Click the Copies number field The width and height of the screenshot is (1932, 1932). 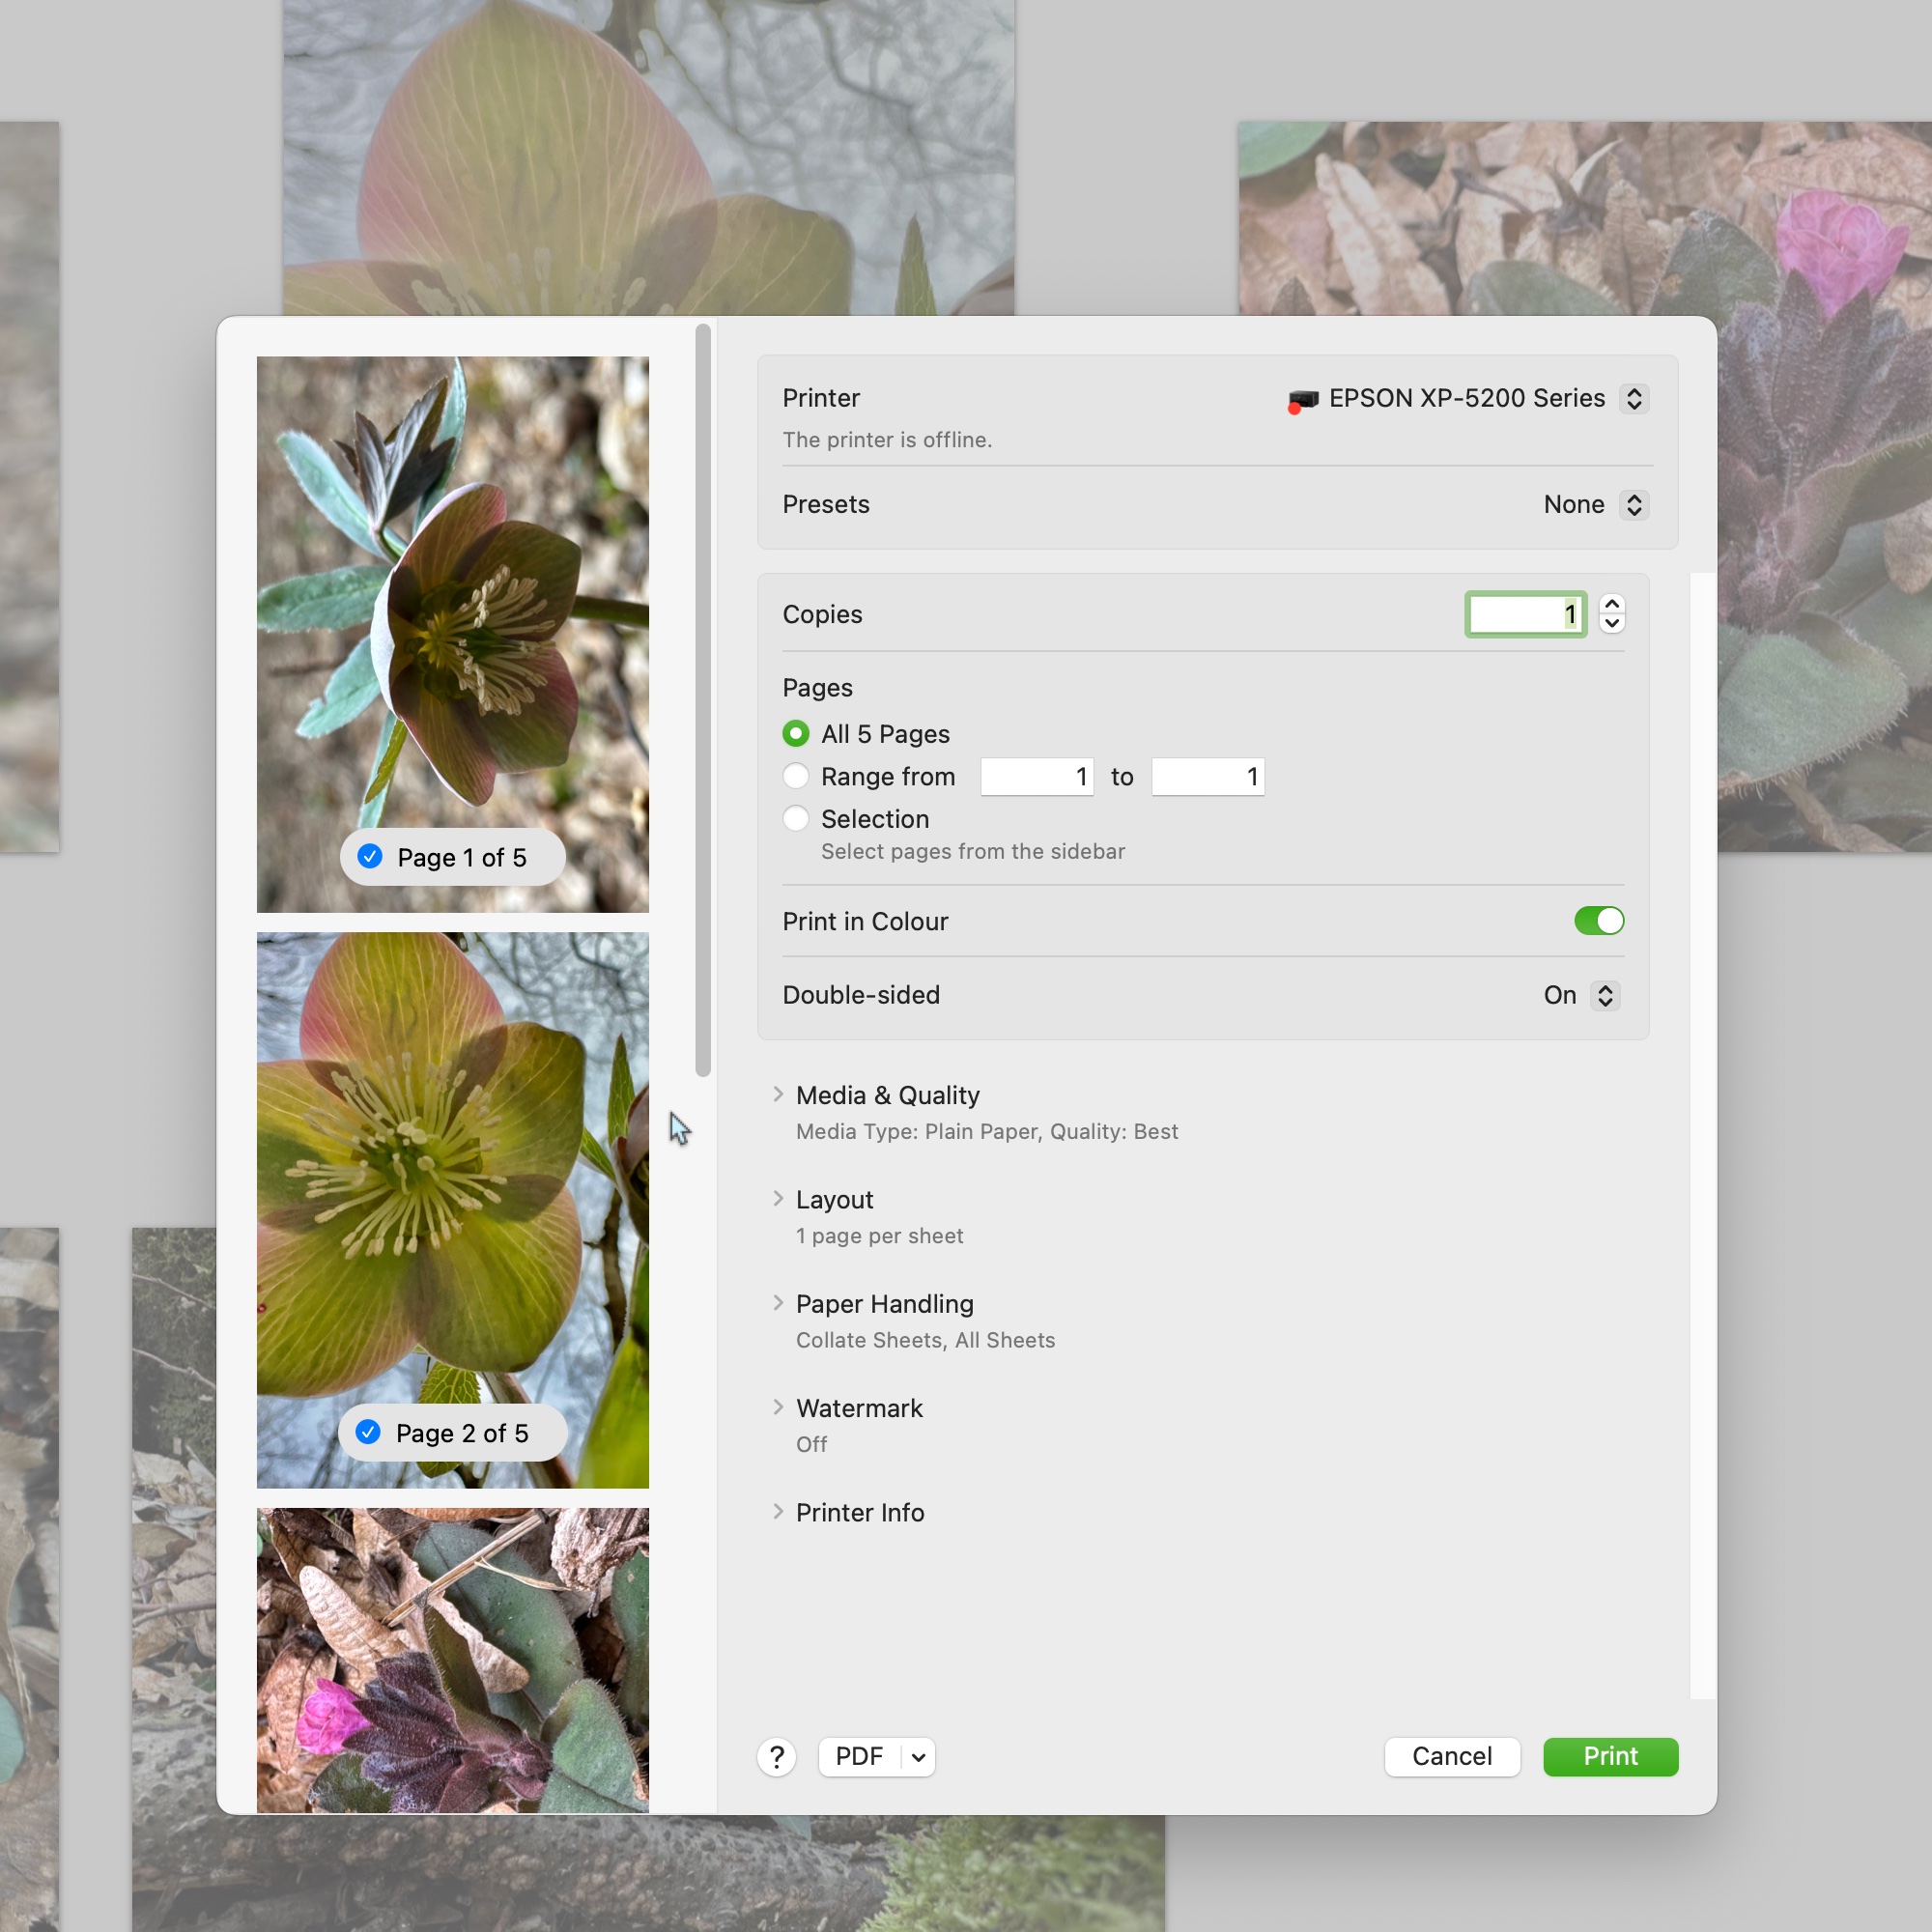tap(1525, 614)
